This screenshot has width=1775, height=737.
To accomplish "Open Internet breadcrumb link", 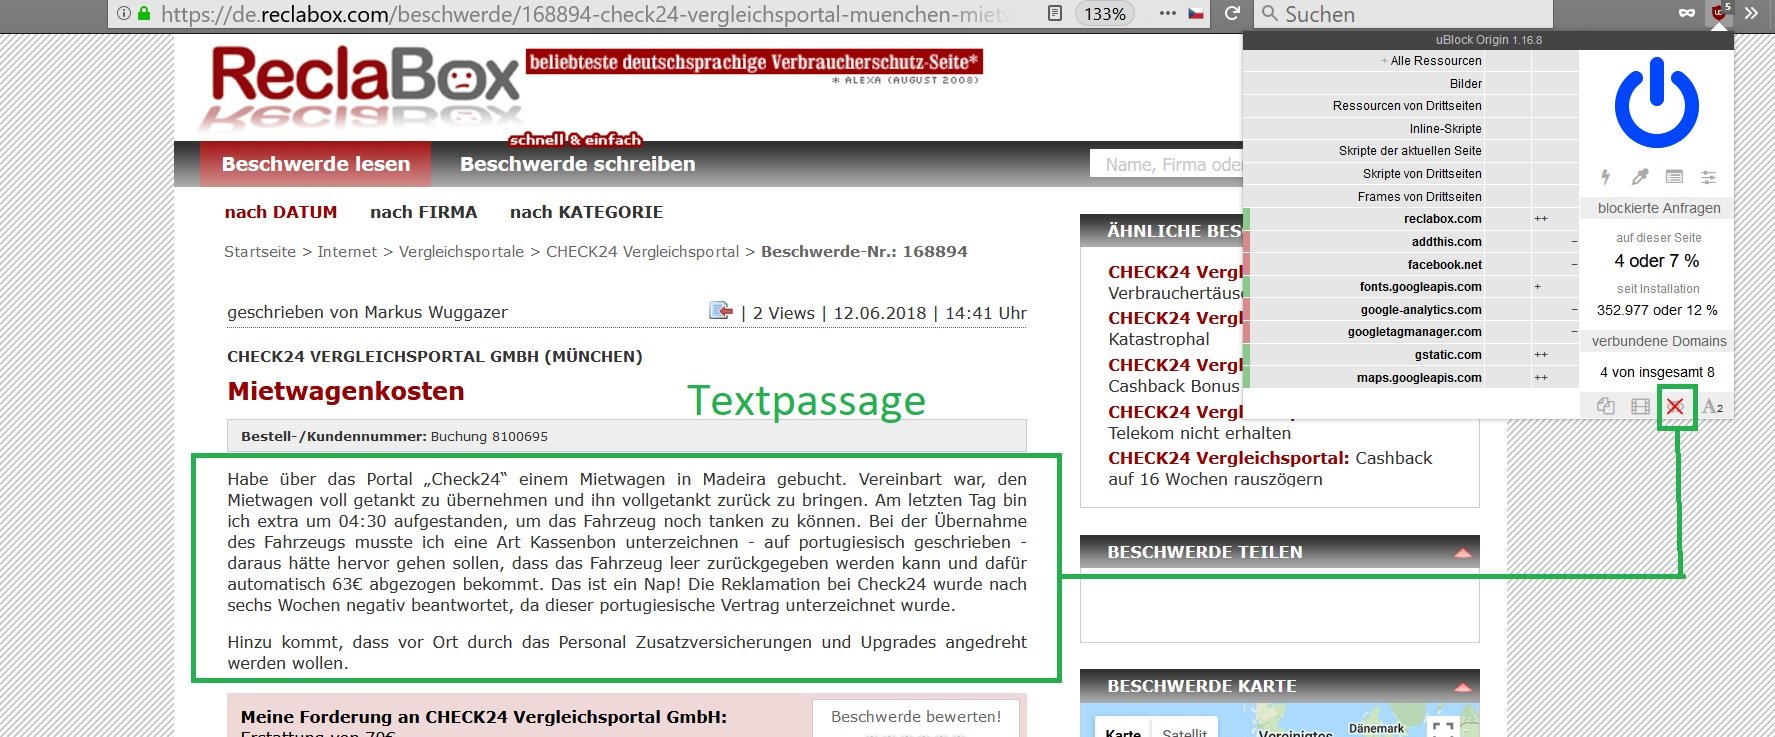I will pyautogui.click(x=347, y=252).
